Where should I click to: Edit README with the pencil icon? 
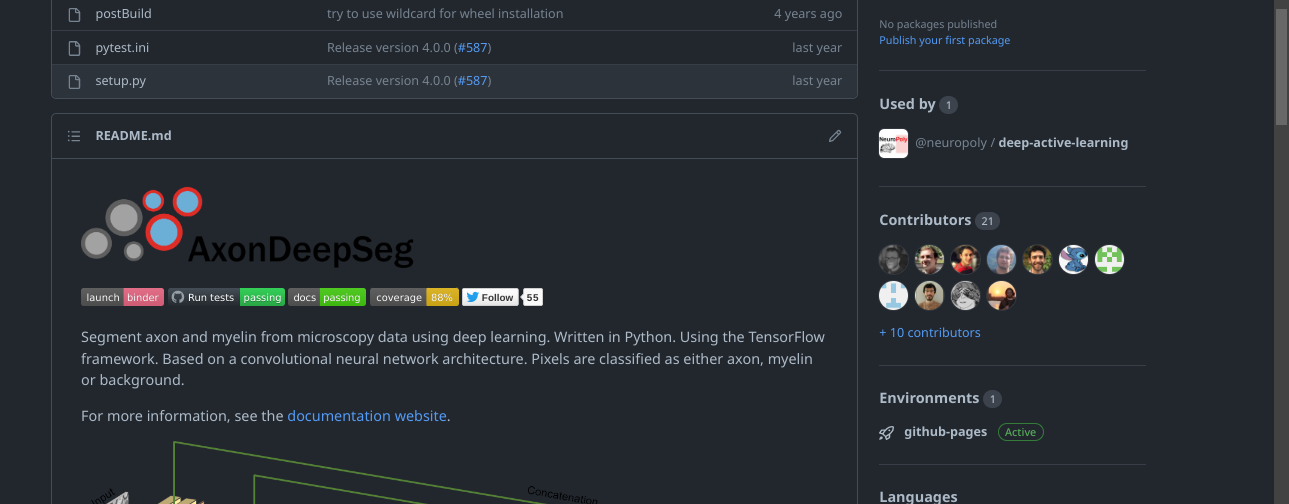coord(835,135)
